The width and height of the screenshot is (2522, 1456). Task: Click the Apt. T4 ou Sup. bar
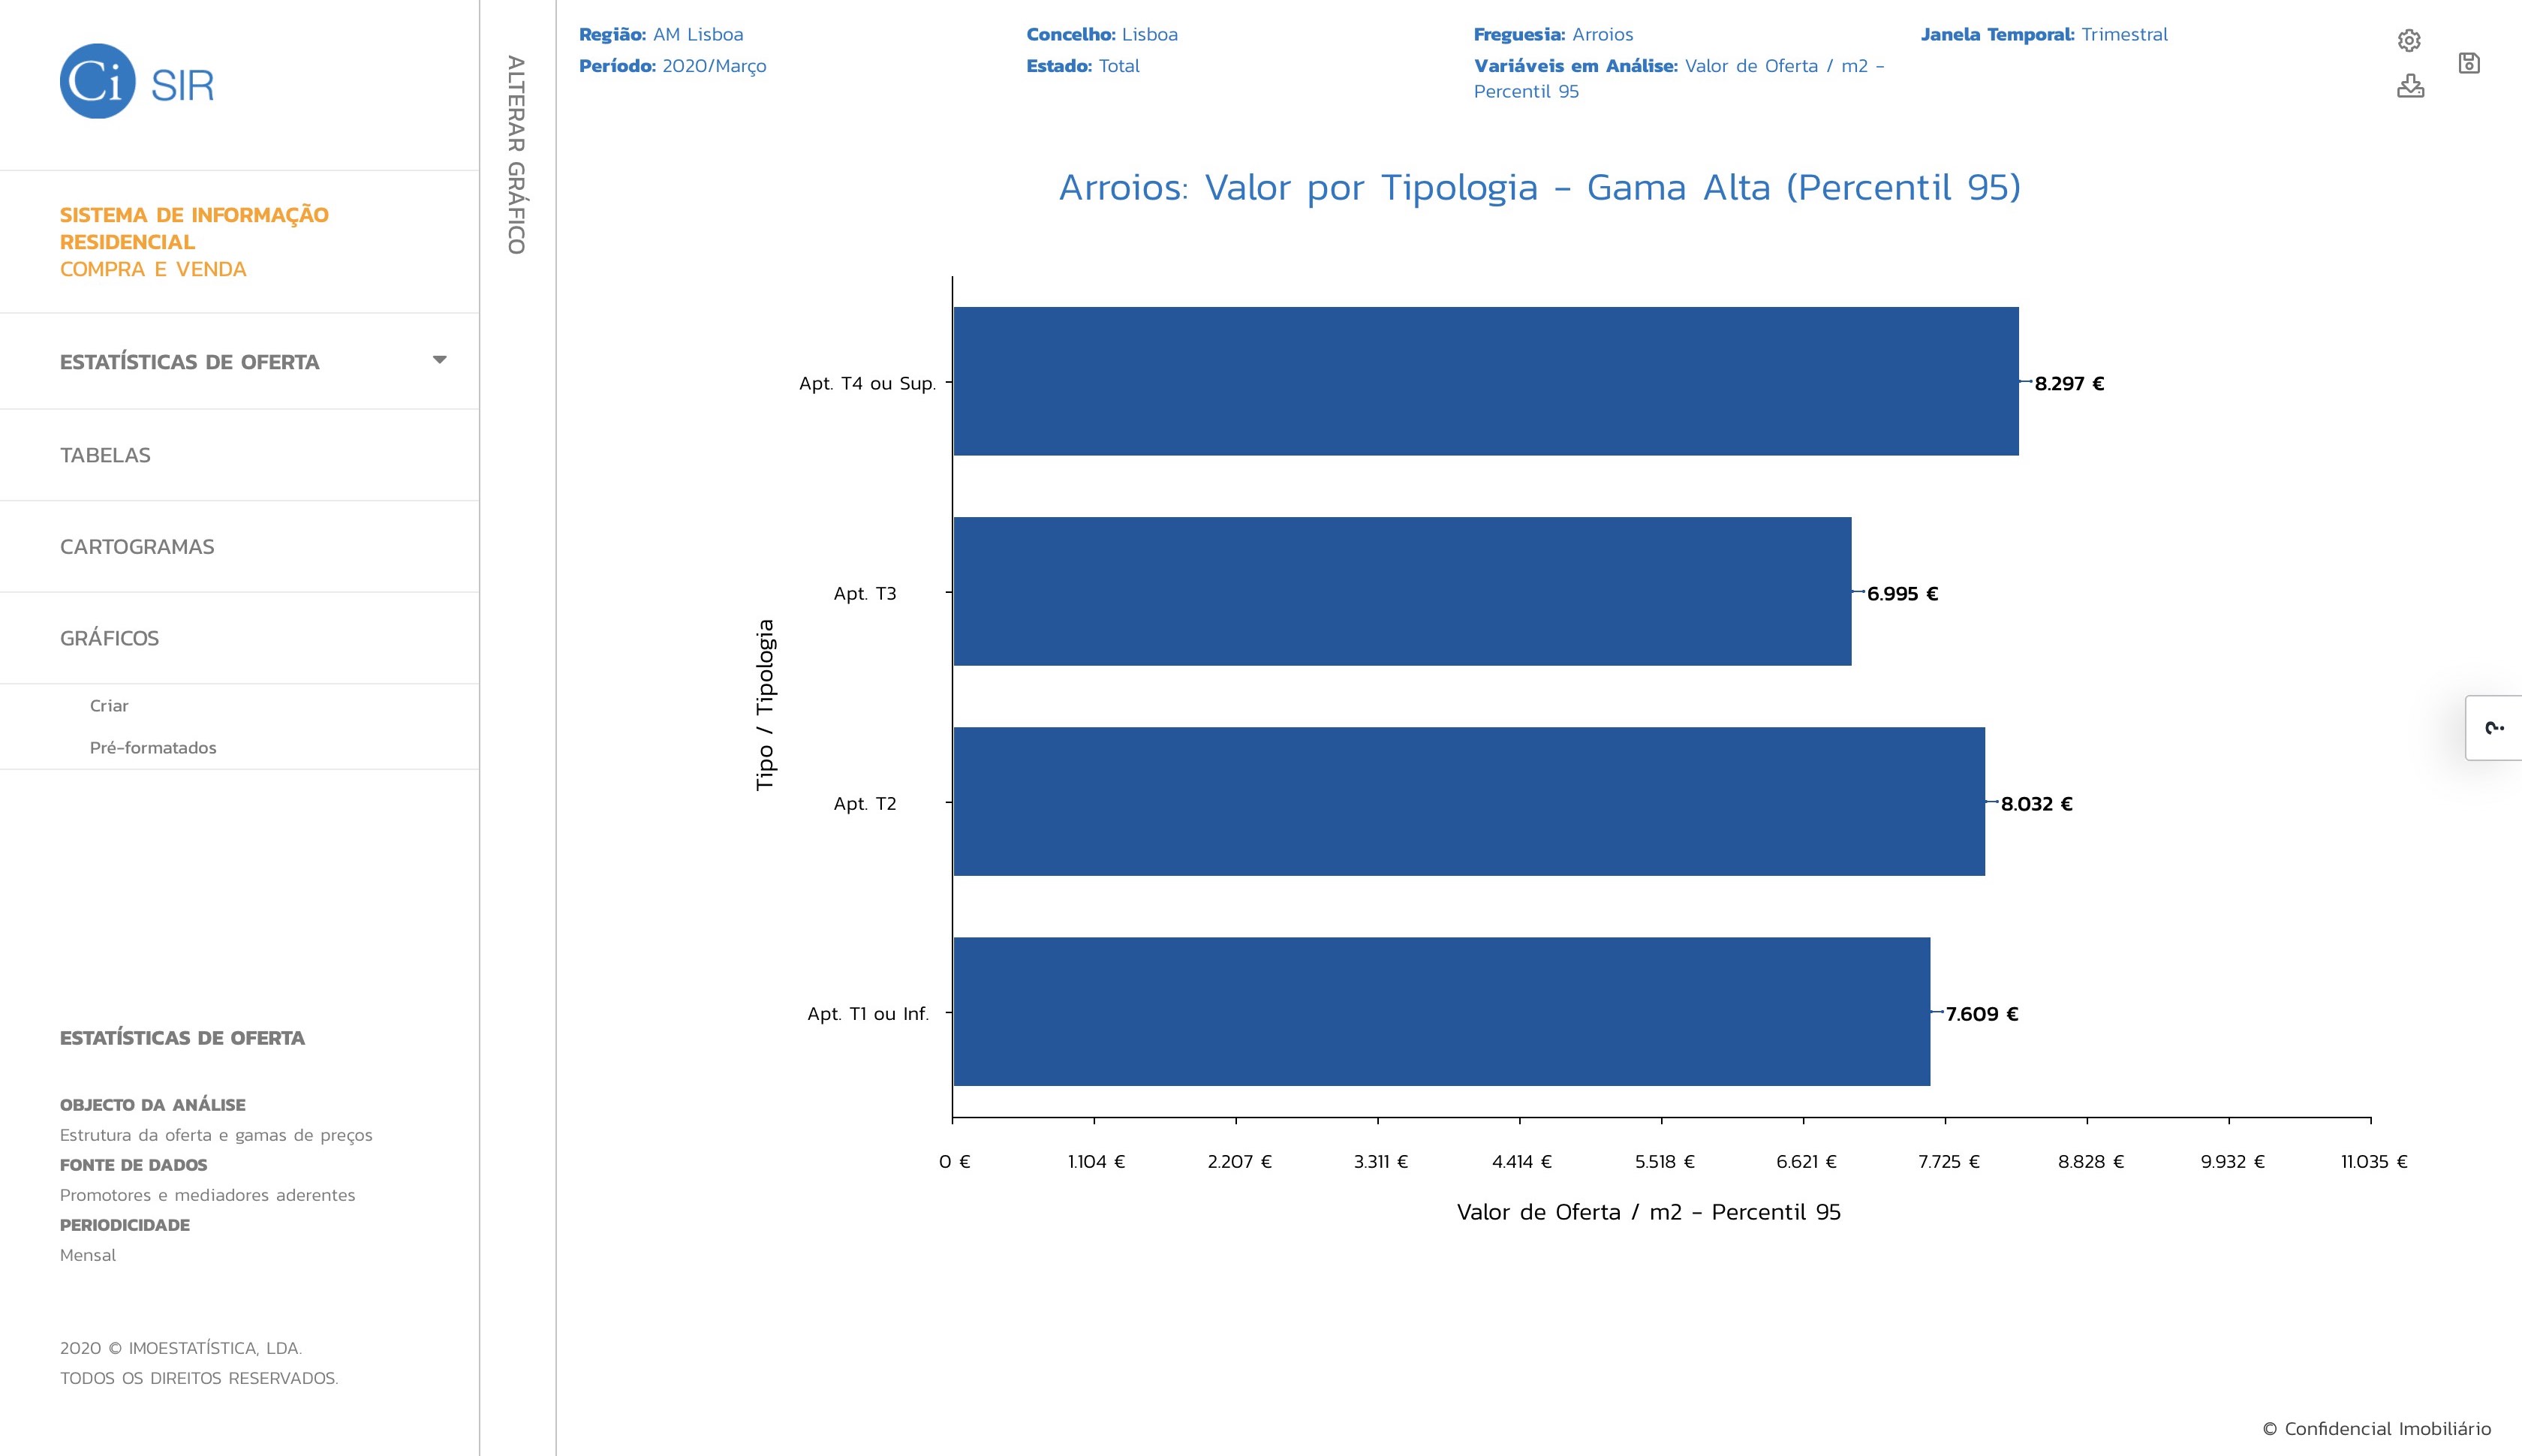click(x=1485, y=382)
